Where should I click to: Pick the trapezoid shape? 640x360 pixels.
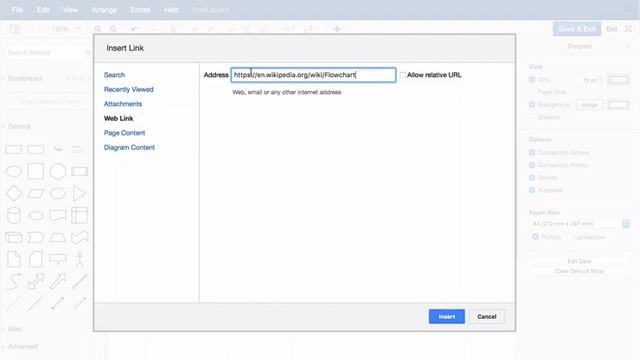[x=58, y=237]
